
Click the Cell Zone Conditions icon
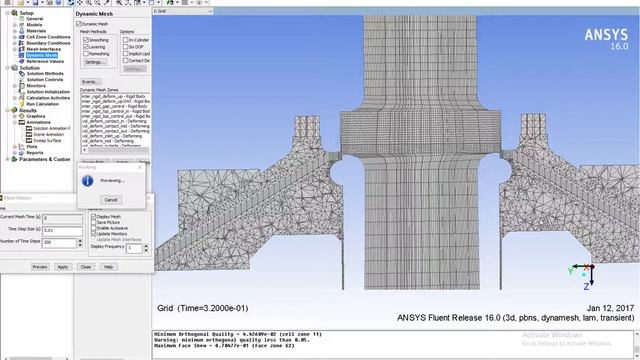(22, 37)
